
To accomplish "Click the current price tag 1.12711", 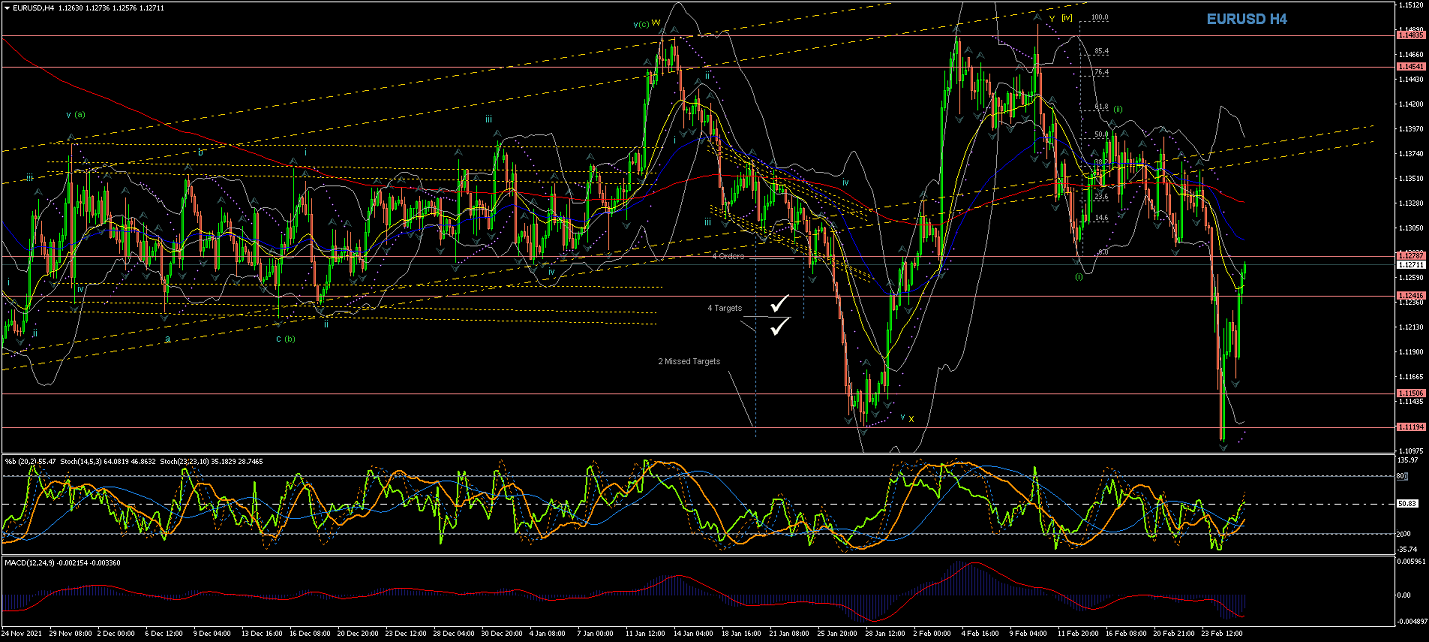I will click(1410, 265).
